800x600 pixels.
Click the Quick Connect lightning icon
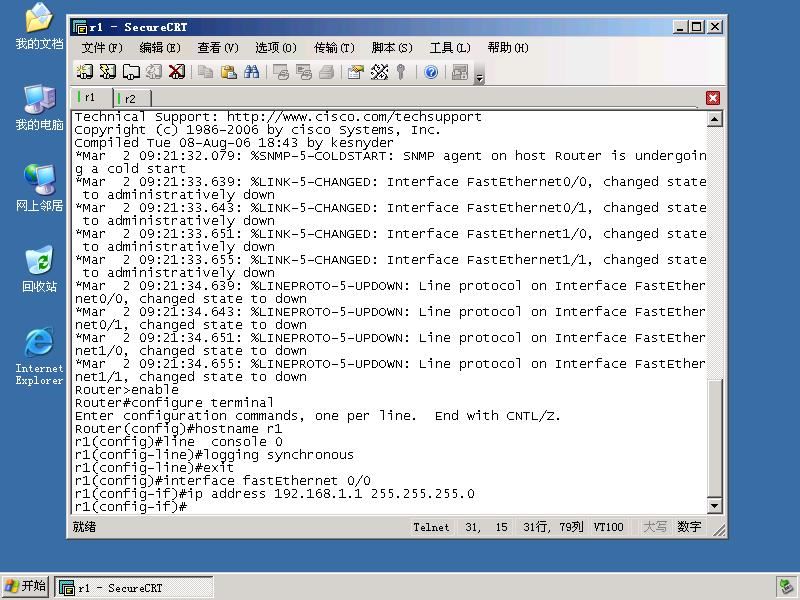tap(108, 72)
